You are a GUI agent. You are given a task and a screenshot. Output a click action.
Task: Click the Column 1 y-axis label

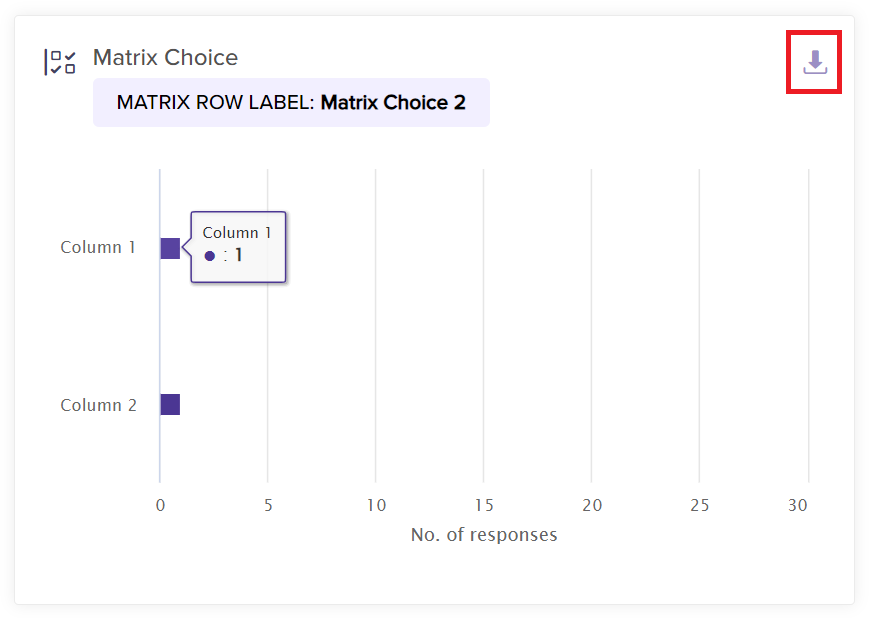[x=98, y=247]
